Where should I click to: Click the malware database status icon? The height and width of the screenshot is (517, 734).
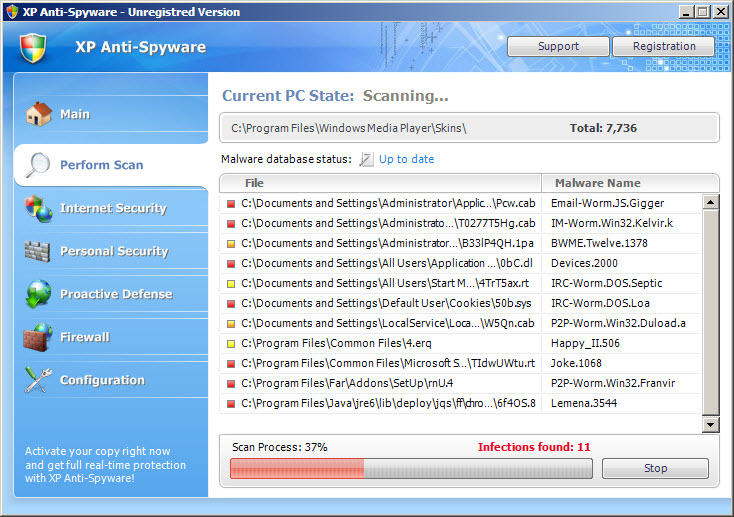pos(366,159)
